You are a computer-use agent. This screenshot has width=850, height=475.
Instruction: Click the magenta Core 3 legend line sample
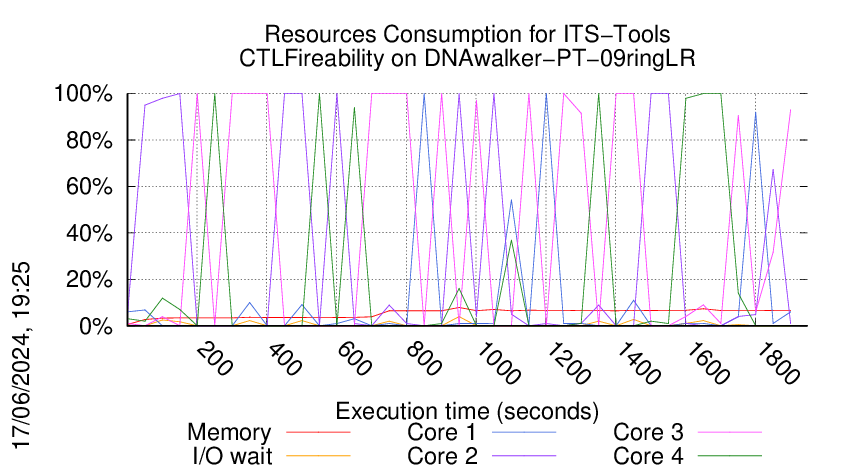tap(730, 432)
